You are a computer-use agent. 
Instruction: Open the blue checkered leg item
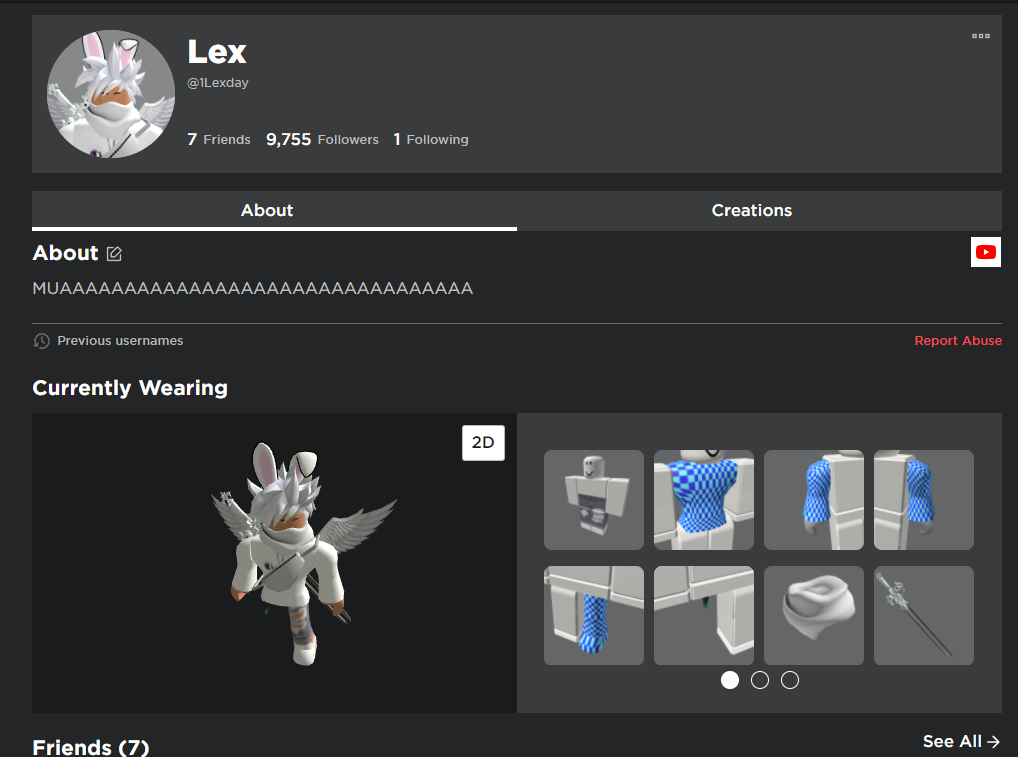(594, 615)
